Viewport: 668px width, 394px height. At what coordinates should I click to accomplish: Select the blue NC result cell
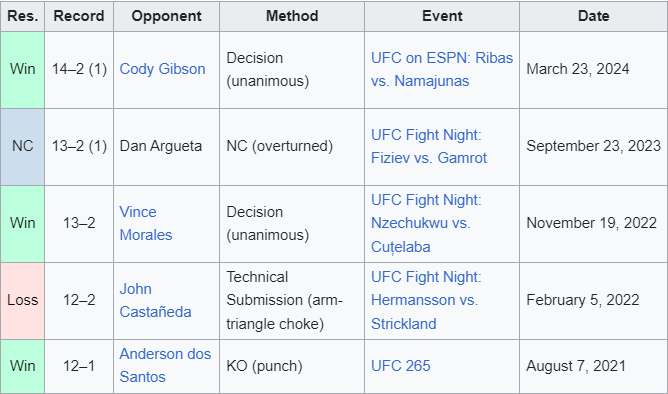[23, 147]
